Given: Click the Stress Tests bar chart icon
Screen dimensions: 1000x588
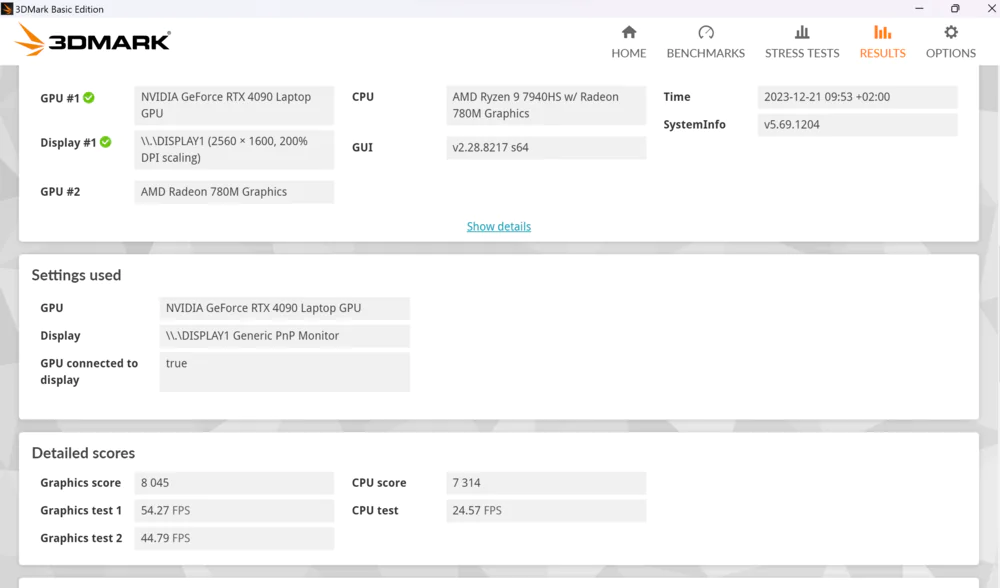Looking at the screenshot, I should (802, 32).
